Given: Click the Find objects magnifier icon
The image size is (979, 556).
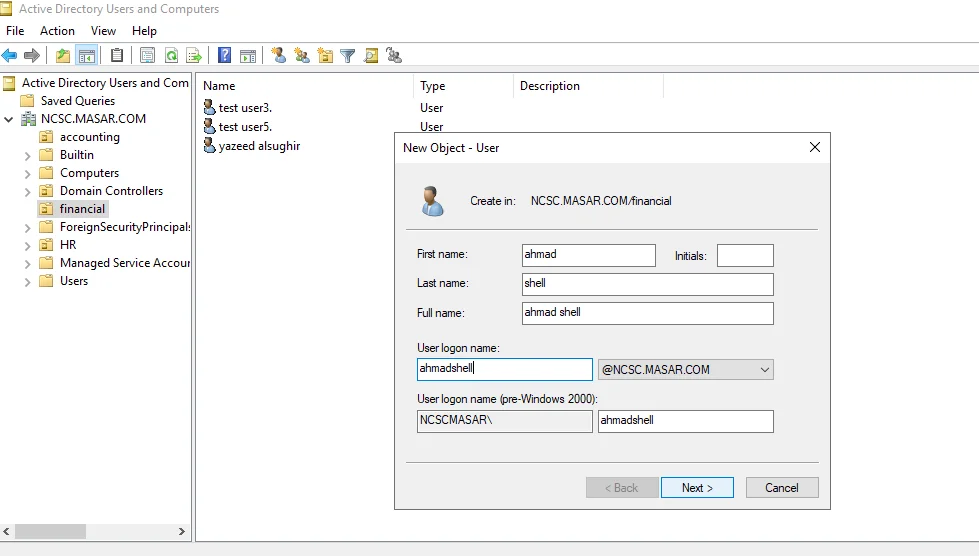Looking at the screenshot, I should 371,56.
